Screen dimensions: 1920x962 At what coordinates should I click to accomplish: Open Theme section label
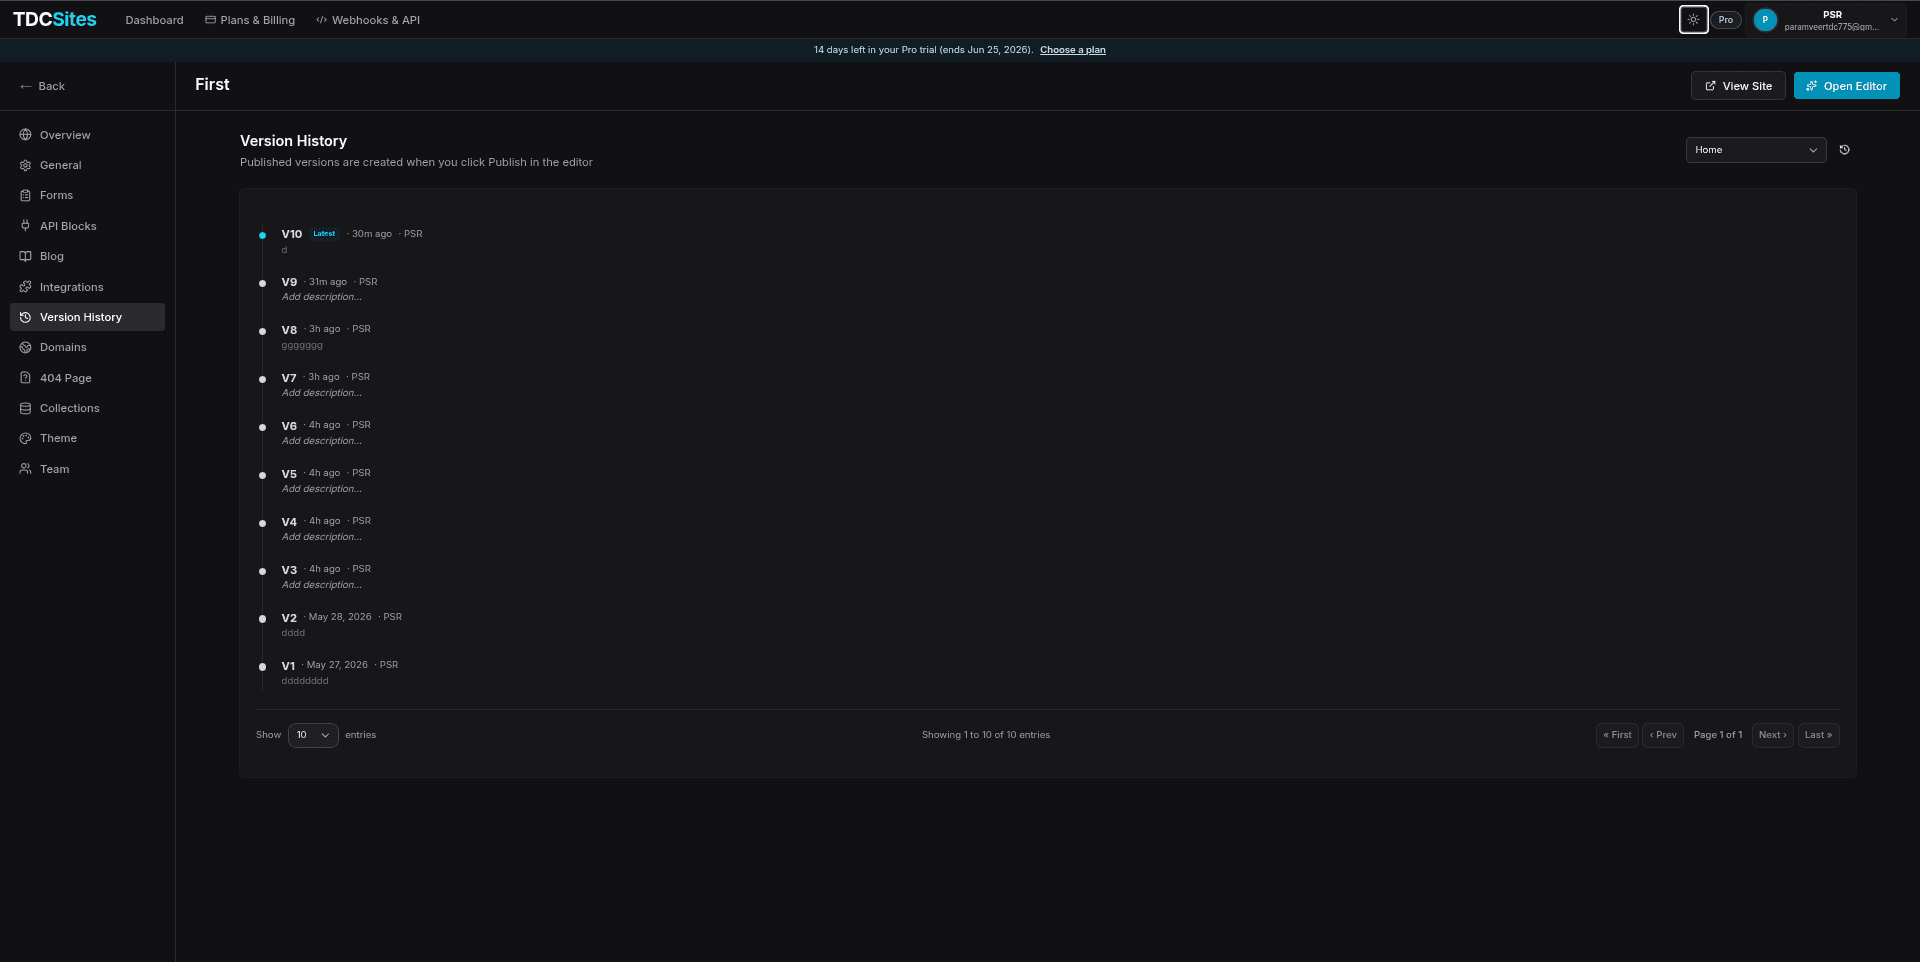tap(58, 438)
